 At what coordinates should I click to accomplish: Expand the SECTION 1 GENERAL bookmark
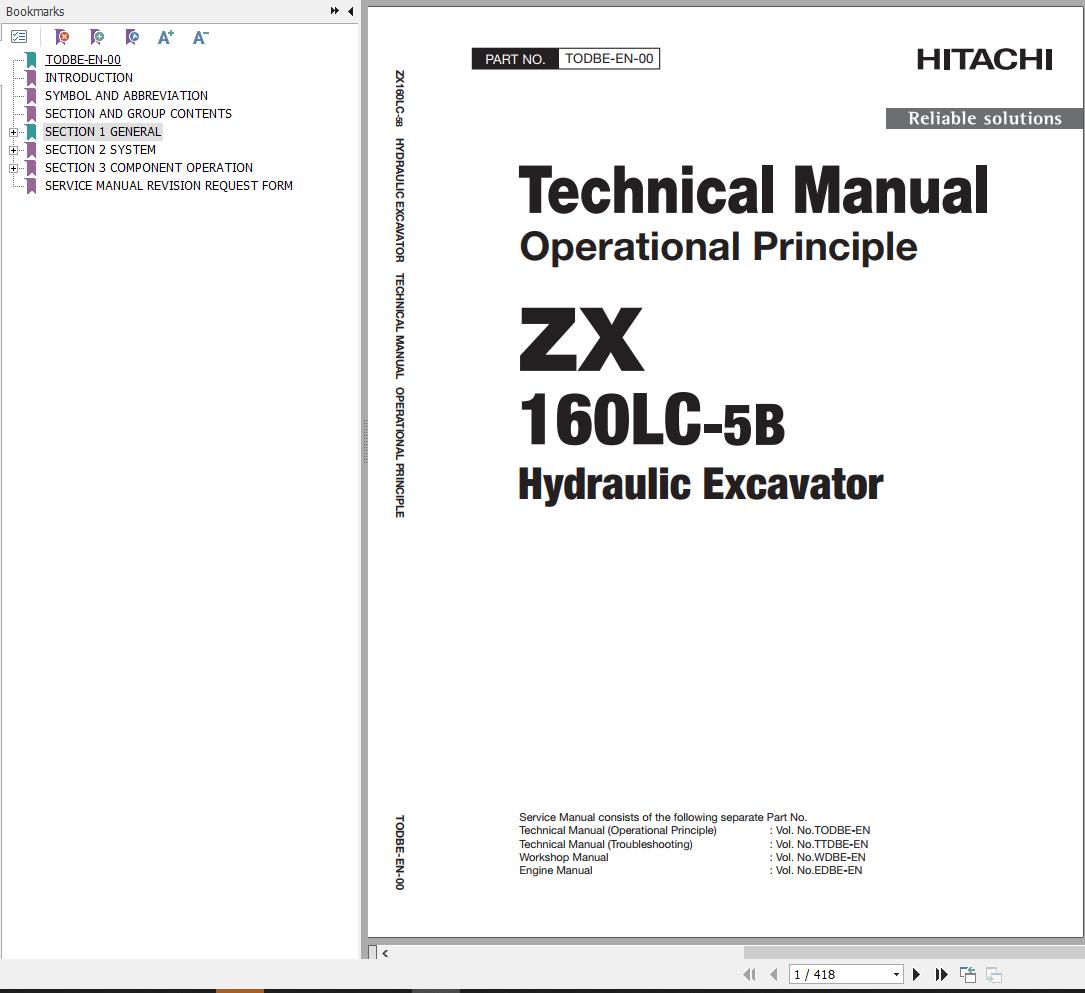click(13, 132)
